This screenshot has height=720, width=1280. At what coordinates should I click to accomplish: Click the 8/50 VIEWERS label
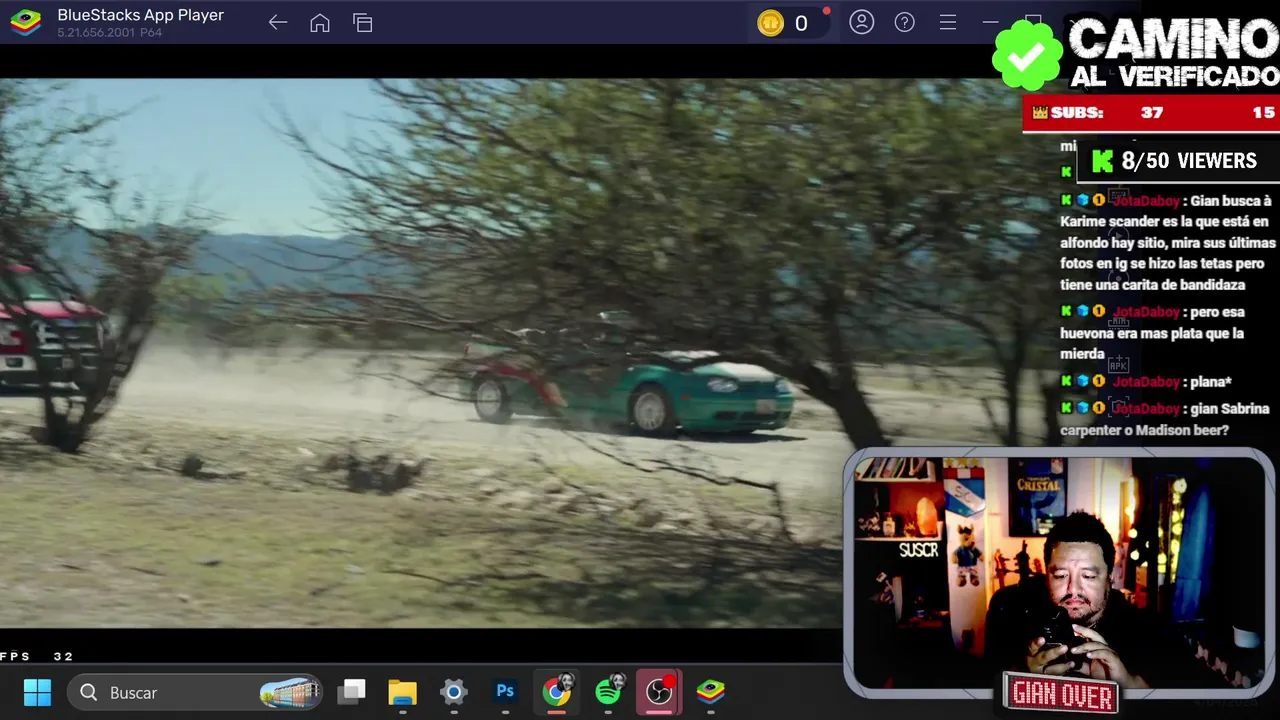click(x=1176, y=161)
